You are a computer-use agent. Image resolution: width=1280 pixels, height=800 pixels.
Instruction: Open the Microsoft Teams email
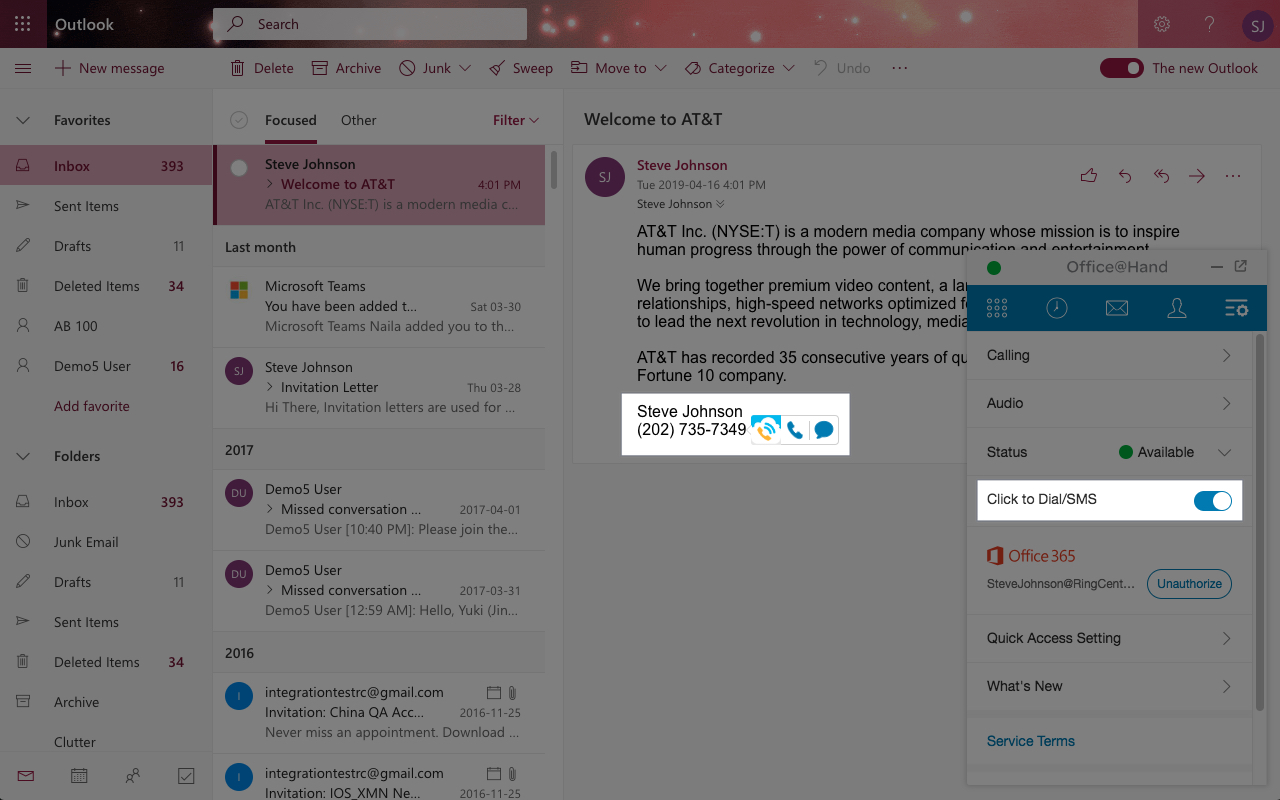coord(380,306)
